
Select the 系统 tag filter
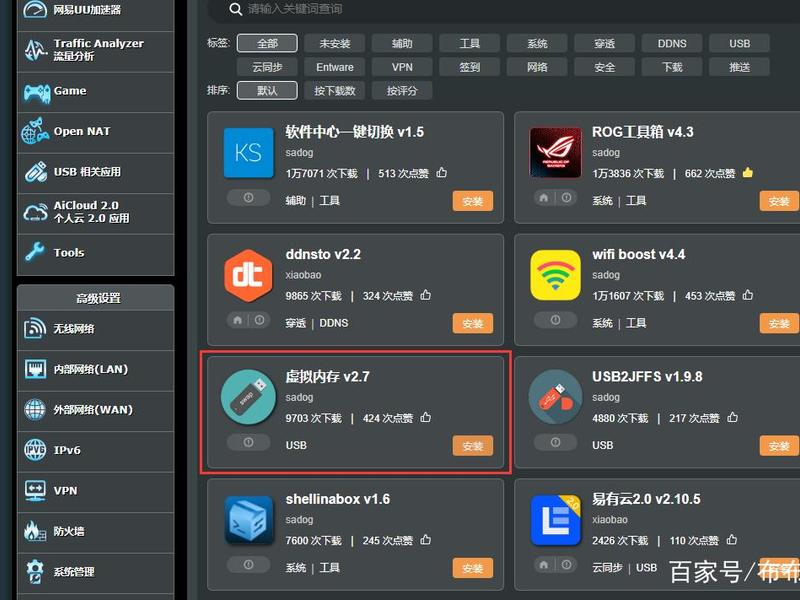tap(537, 43)
